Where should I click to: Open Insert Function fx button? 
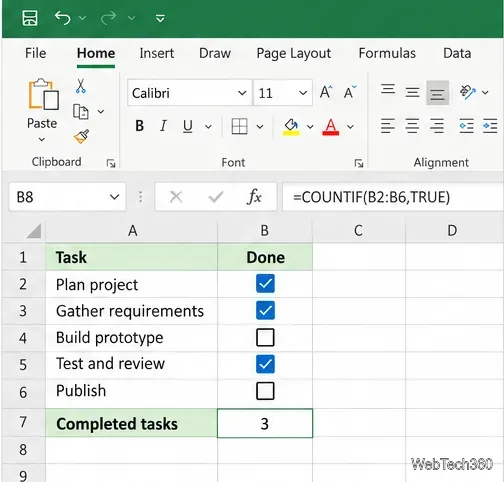pos(254,197)
